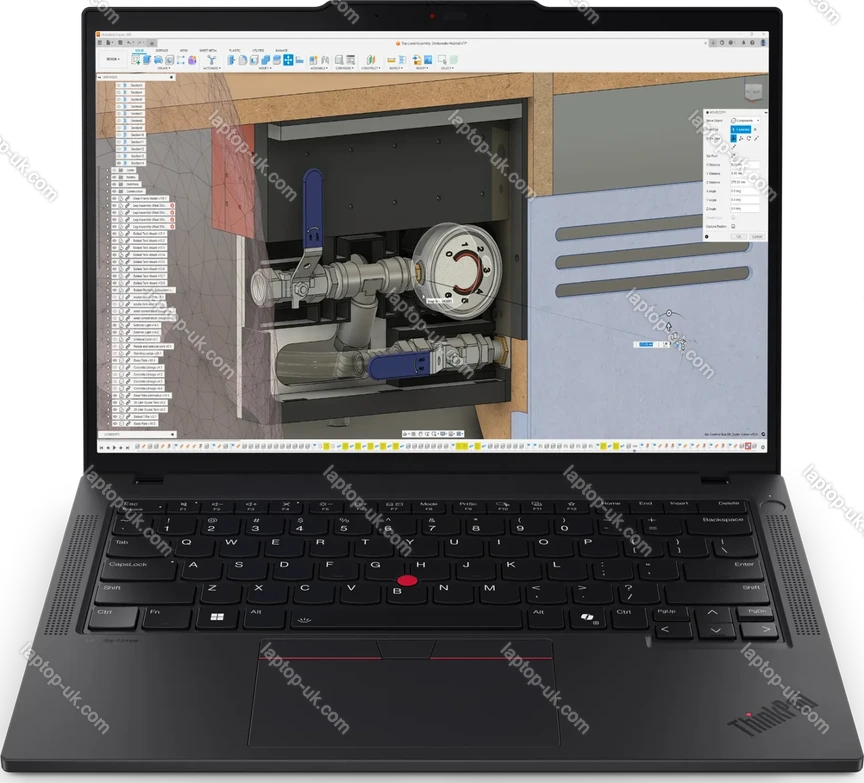Click the Z Distance input field
864x783 pixels.
pos(742,182)
